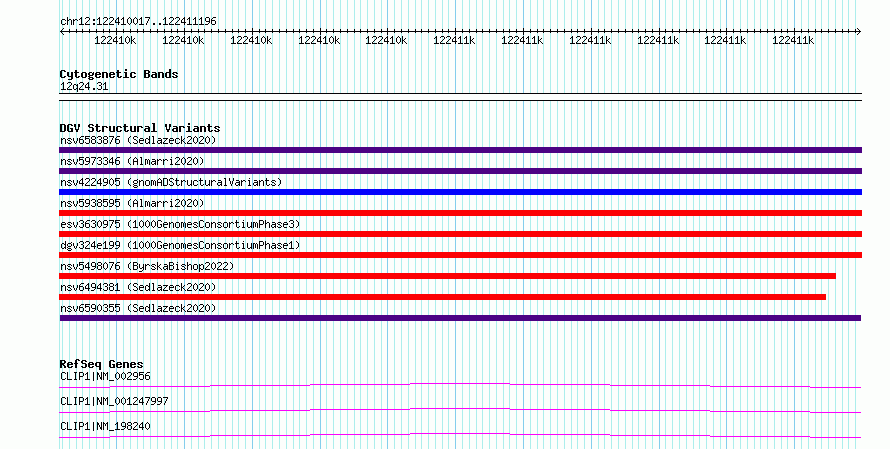Click the blue nsv4224905 variant bar
890x449 pixels.
460,192
